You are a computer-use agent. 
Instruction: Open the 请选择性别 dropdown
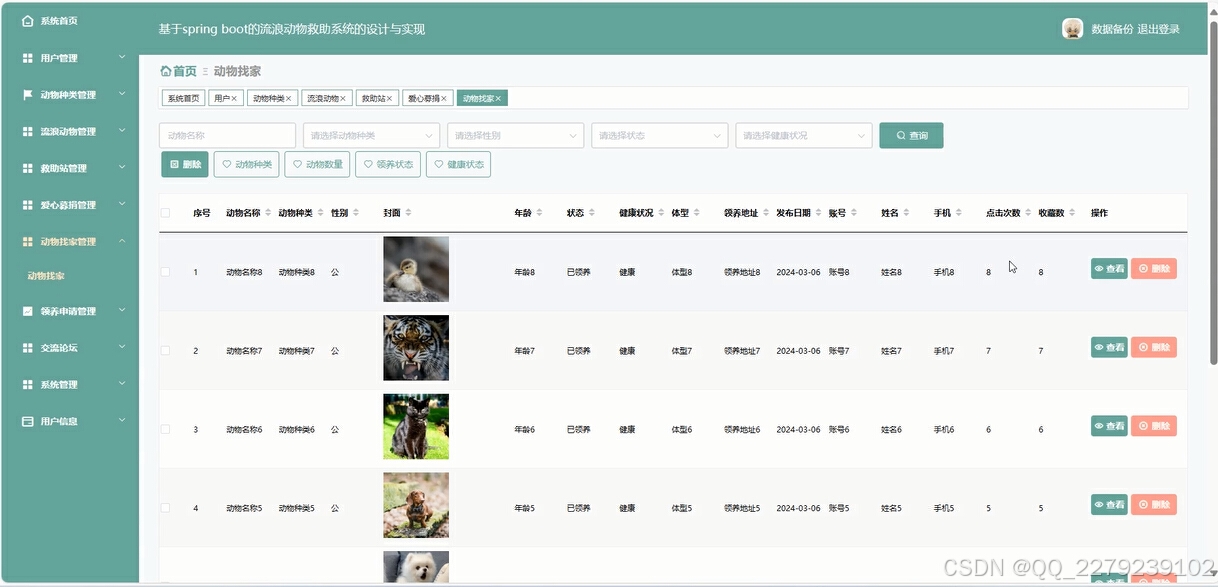pyautogui.click(x=515, y=135)
